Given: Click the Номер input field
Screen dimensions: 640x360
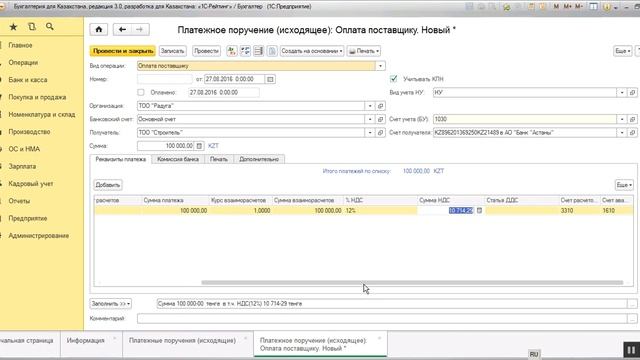Looking at the screenshot, I should (x=165, y=79).
